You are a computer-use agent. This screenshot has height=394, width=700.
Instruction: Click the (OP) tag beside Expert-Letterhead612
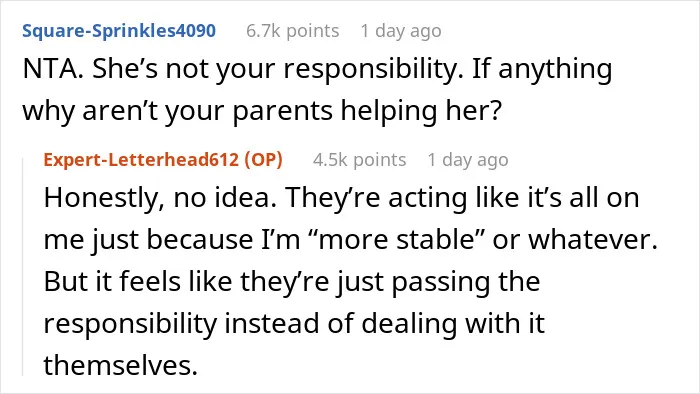tap(263, 160)
